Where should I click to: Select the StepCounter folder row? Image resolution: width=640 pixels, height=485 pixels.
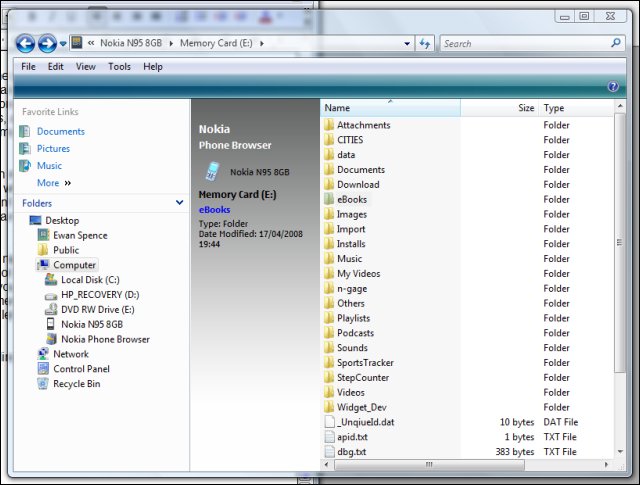[x=467, y=378]
